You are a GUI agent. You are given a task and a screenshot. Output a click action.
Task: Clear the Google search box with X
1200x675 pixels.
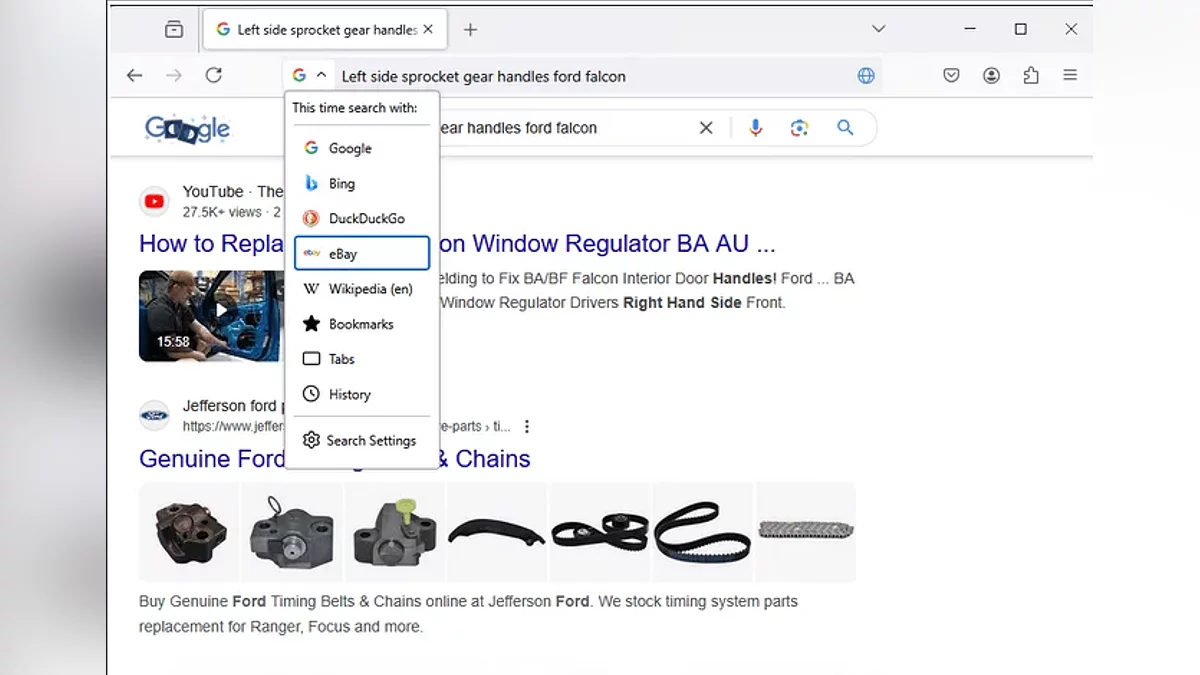(x=706, y=128)
